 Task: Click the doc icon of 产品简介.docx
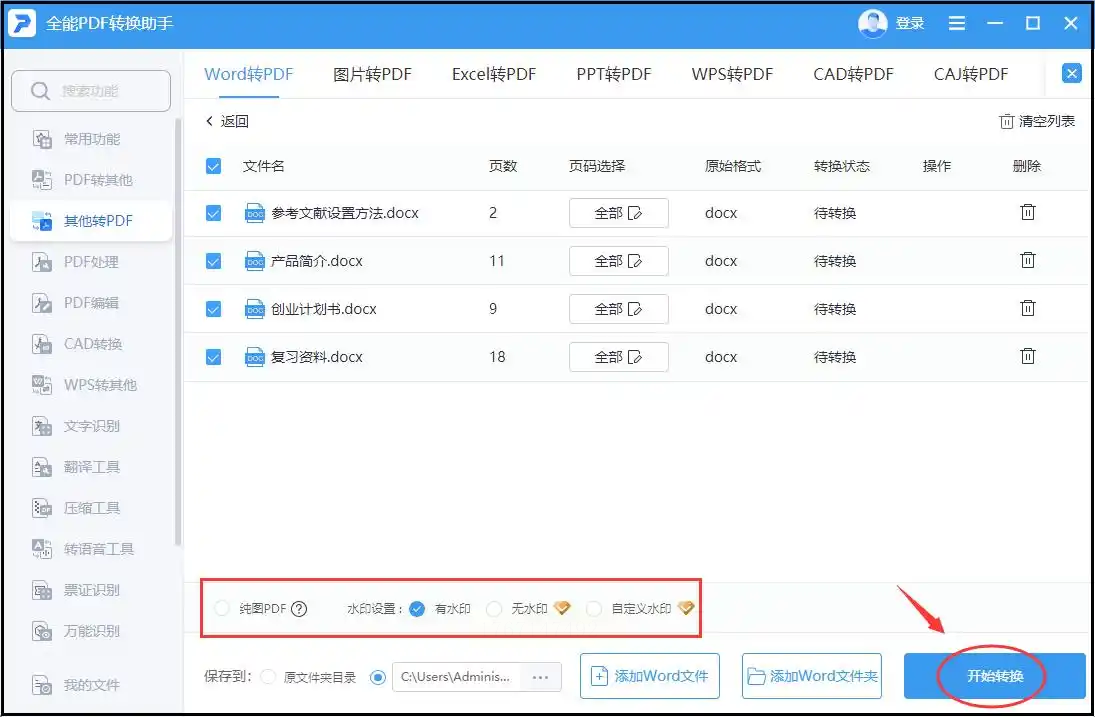pyautogui.click(x=255, y=261)
